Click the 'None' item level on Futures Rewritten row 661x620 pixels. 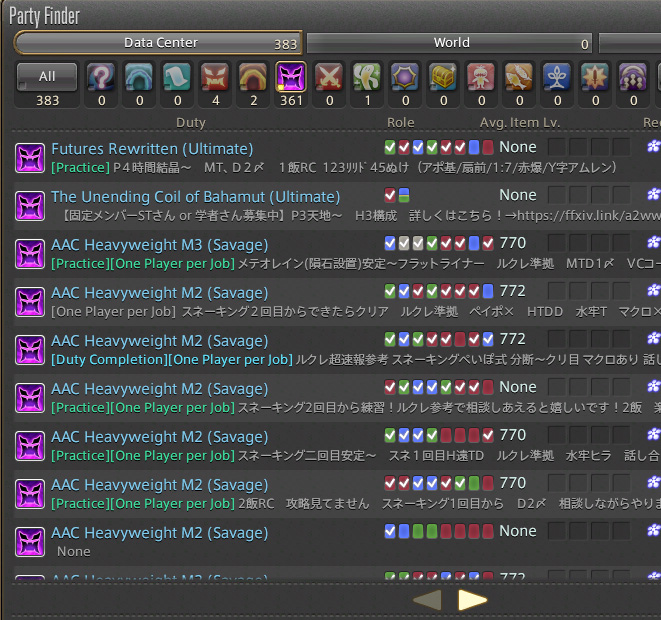click(518, 147)
